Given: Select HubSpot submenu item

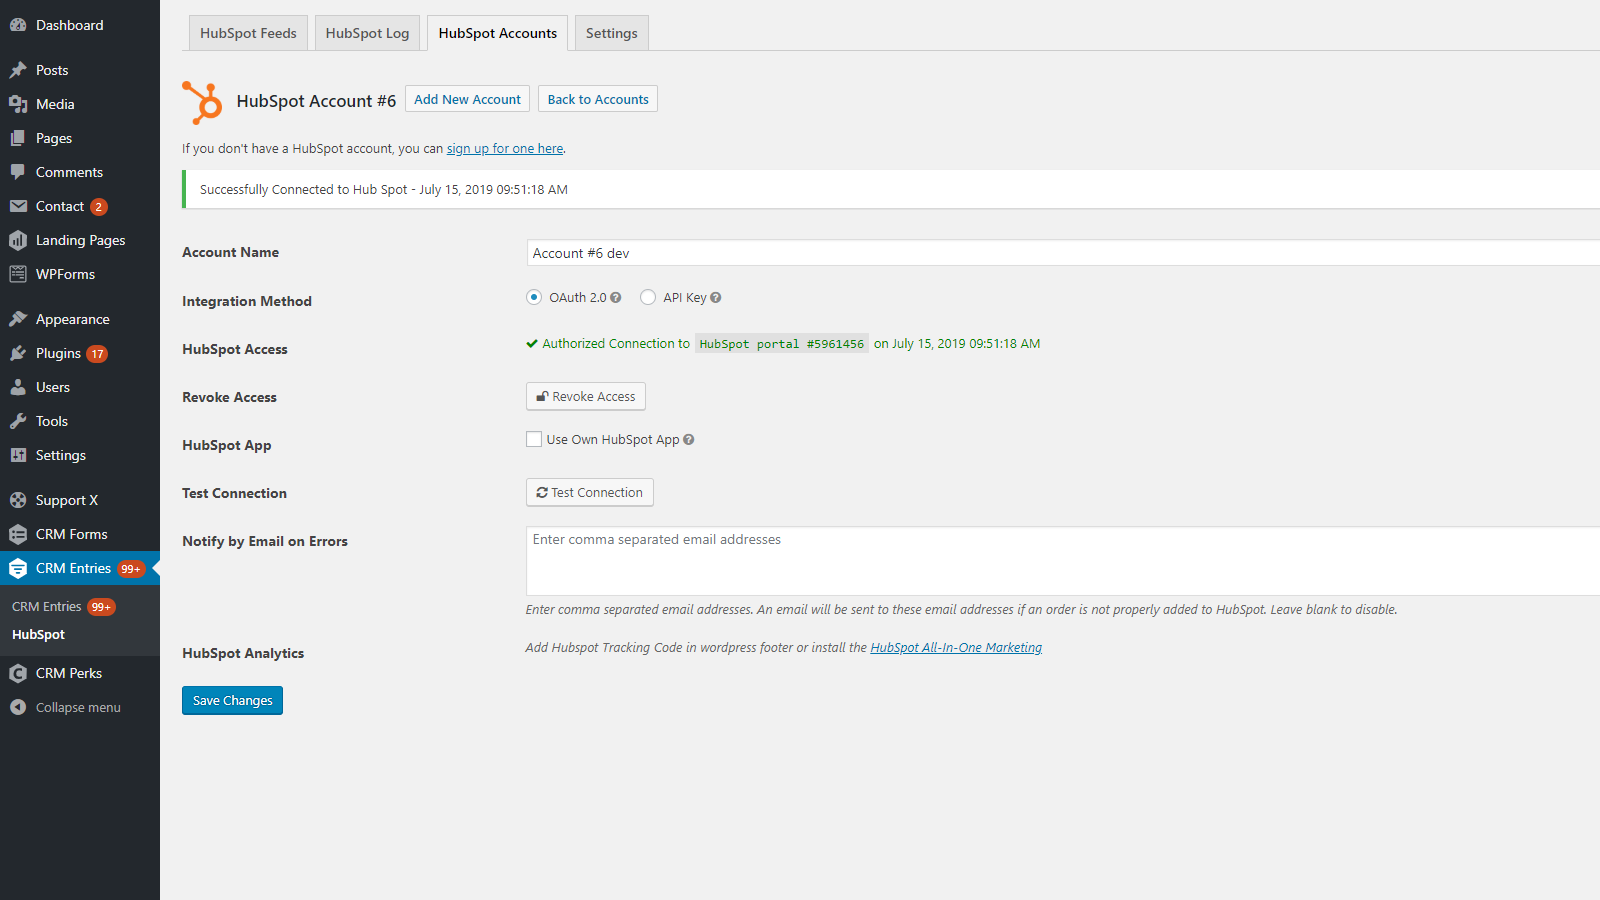Looking at the screenshot, I should coord(38,635).
